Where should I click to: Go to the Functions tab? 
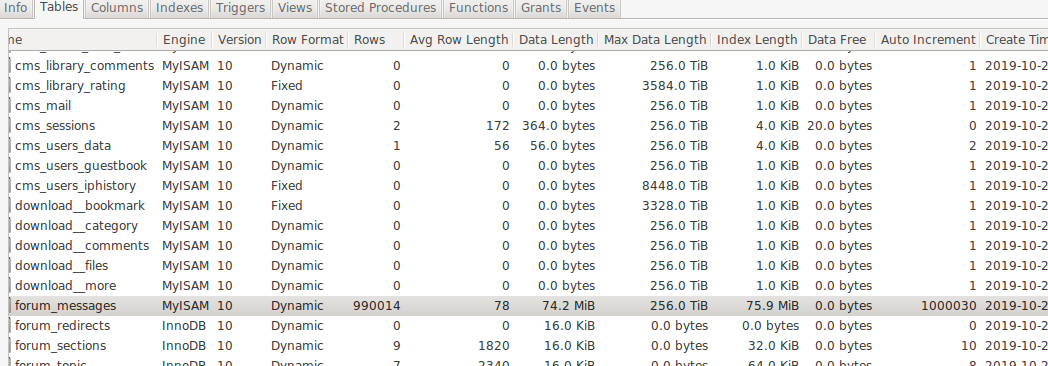click(479, 9)
